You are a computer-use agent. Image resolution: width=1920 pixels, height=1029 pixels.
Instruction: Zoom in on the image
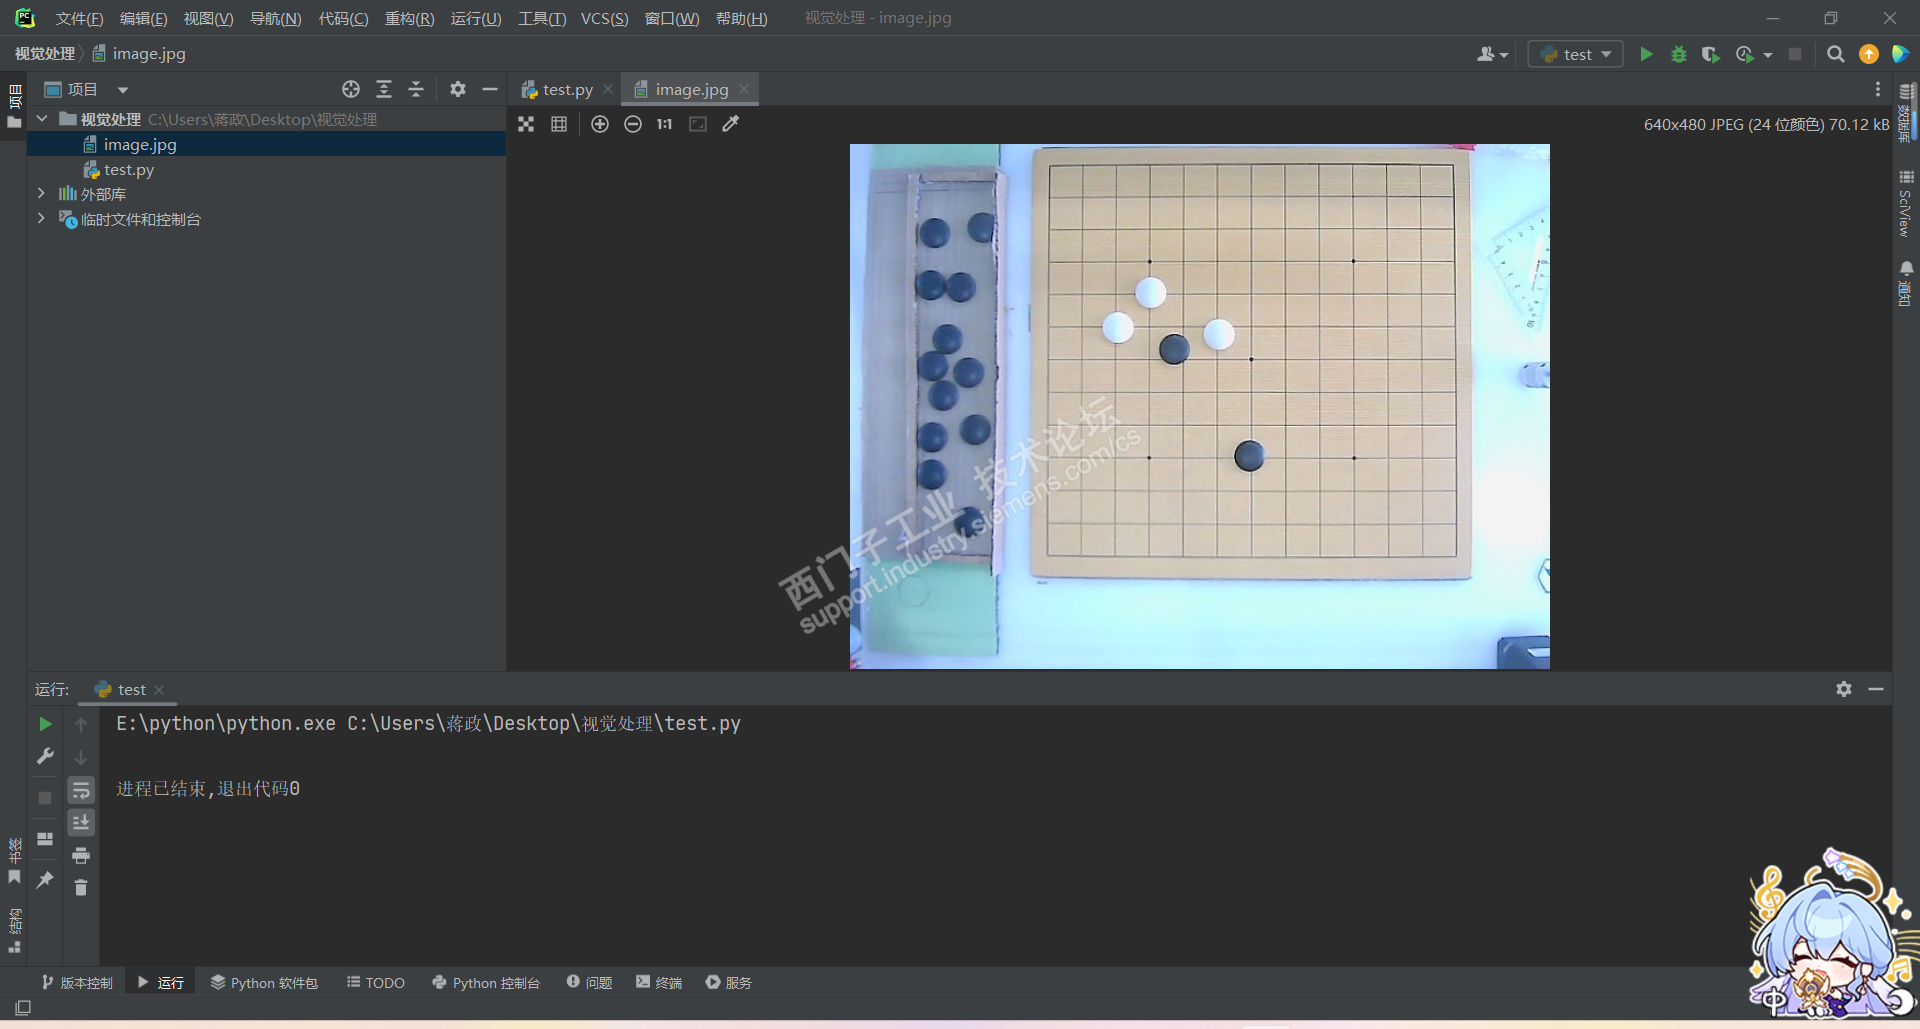[600, 124]
